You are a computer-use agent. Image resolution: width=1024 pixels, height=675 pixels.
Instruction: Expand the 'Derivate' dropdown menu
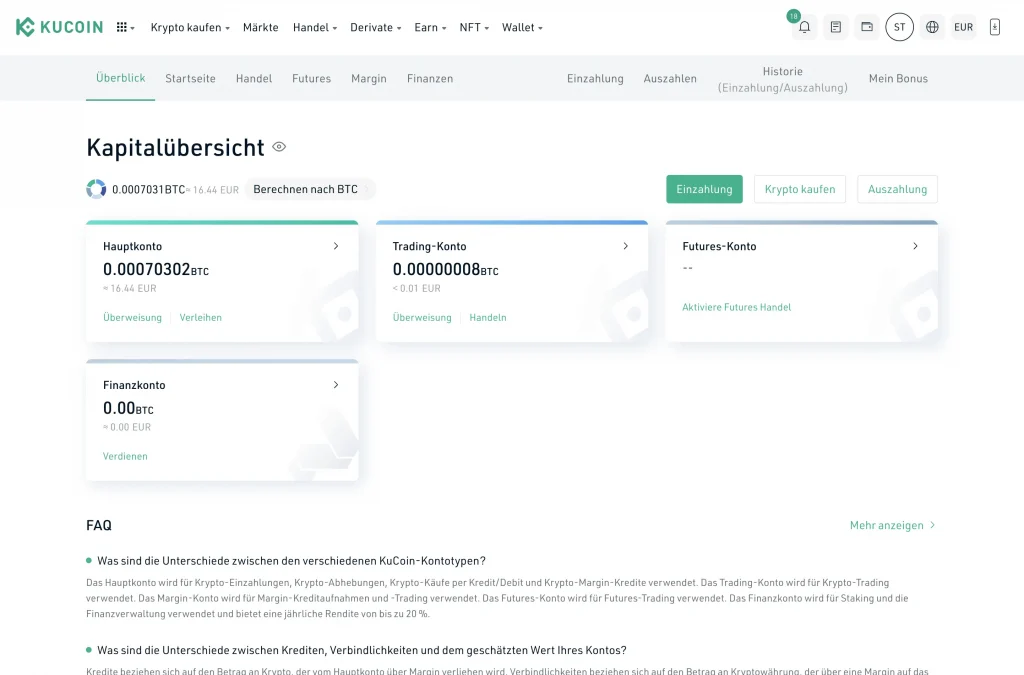375,27
